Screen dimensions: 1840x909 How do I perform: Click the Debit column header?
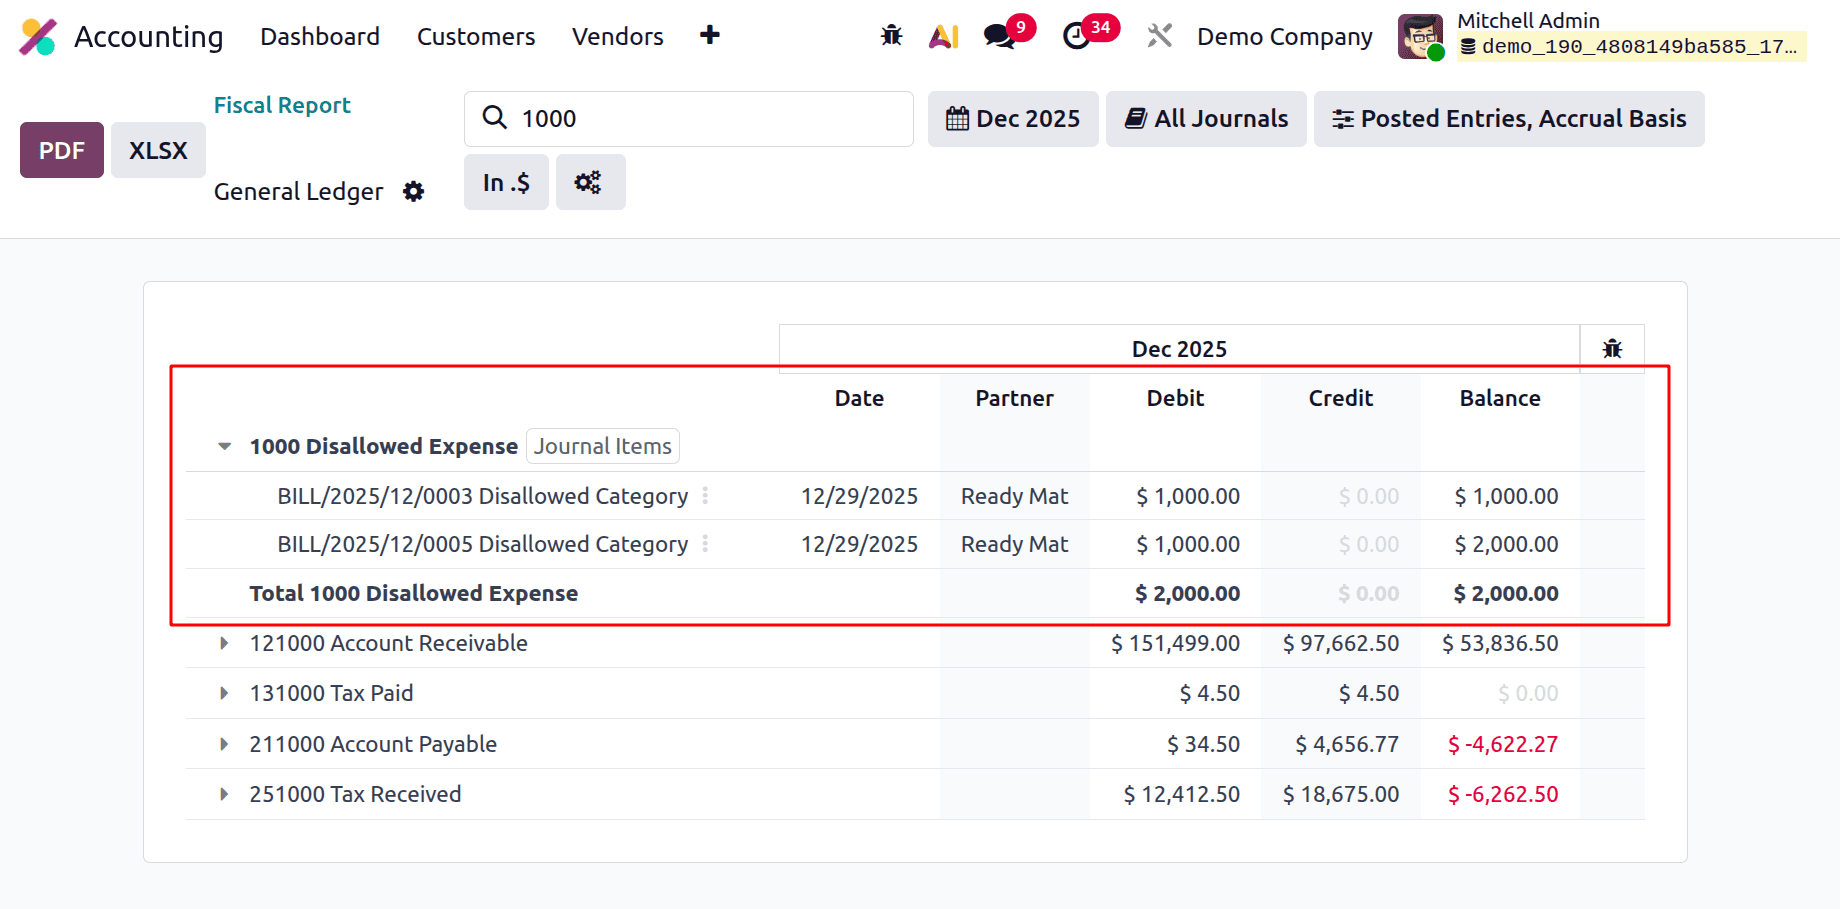[1175, 398]
